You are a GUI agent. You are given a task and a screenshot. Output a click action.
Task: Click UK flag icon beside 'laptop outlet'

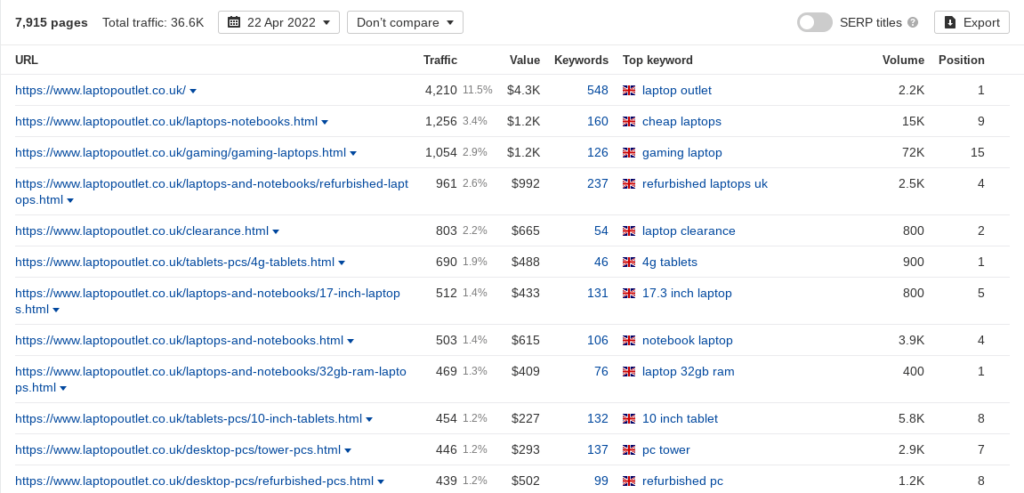coord(629,91)
